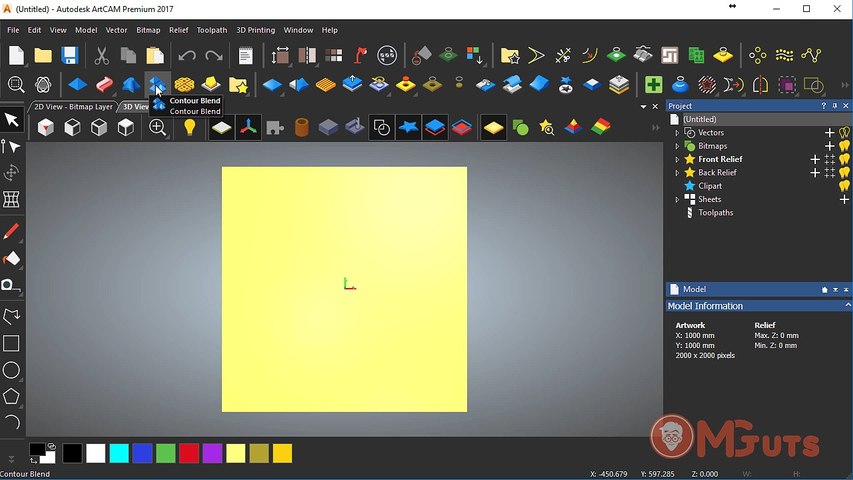Expand the colour palette chevron
The height and width of the screenshot is (480, 853).
click(11, 459)
